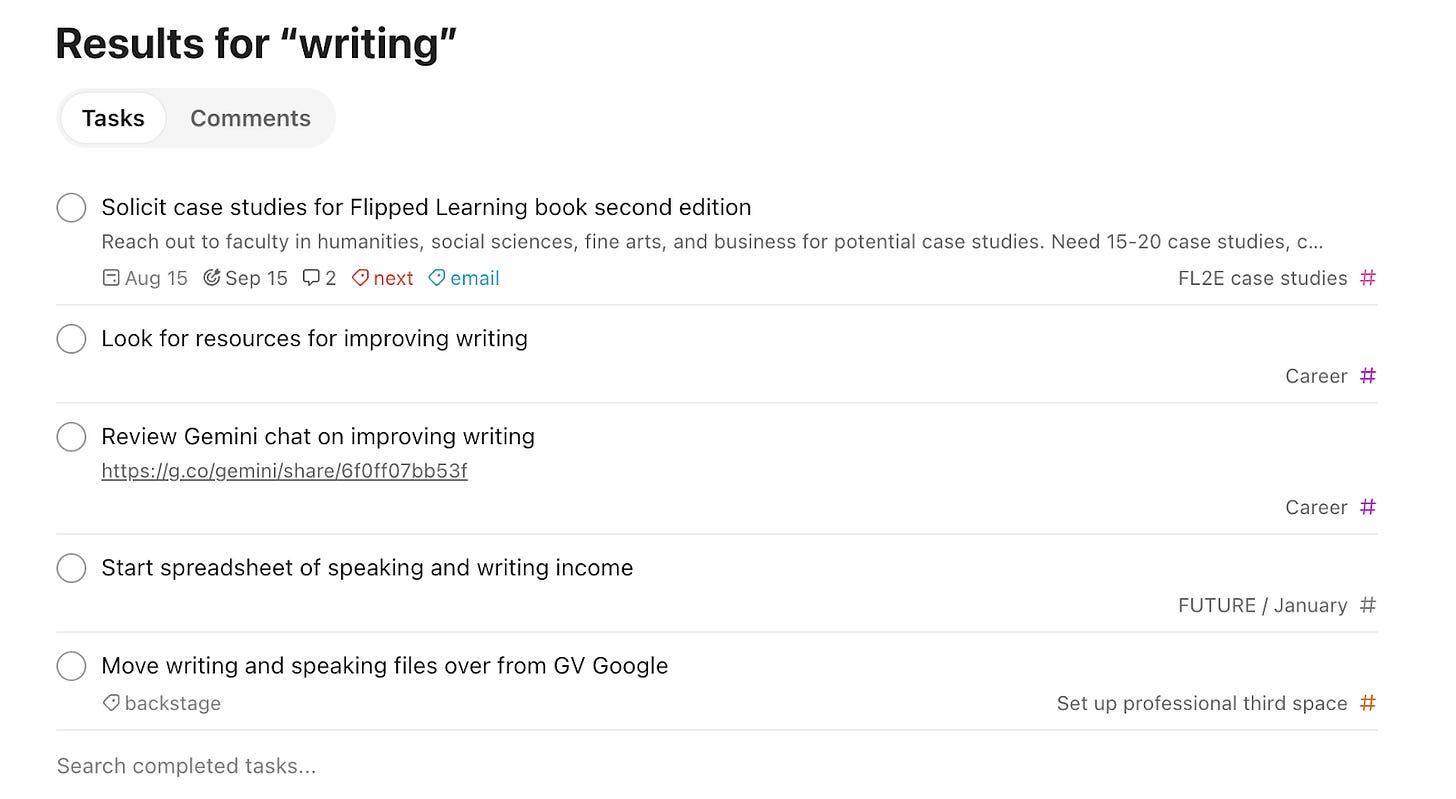
Task: Check off 'Review Gemini chat on improving writing'
Action: (71, 436)
